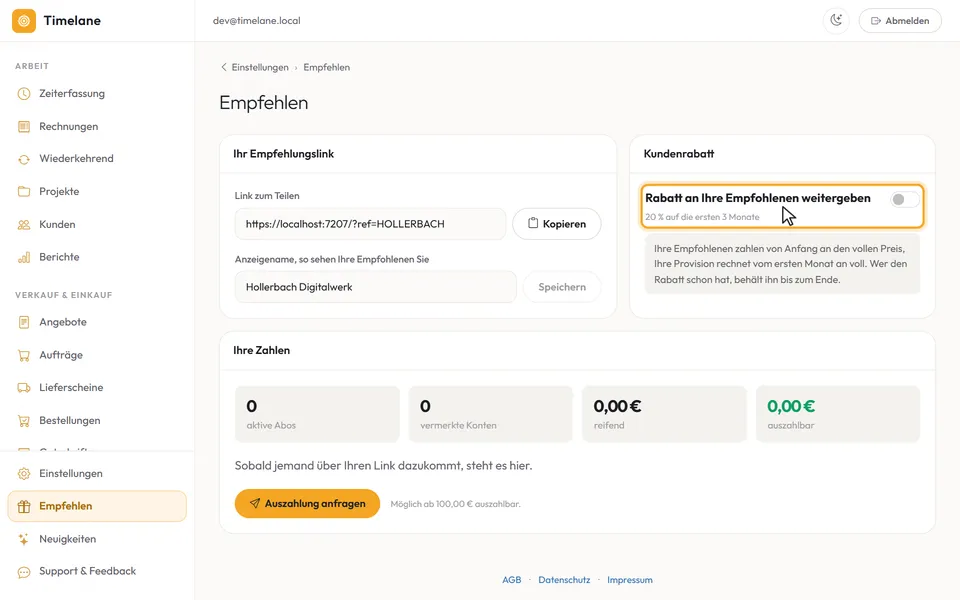Copy the referral link with Kopieren
This screenshot has height=600, width=960.
coord(557,224)
